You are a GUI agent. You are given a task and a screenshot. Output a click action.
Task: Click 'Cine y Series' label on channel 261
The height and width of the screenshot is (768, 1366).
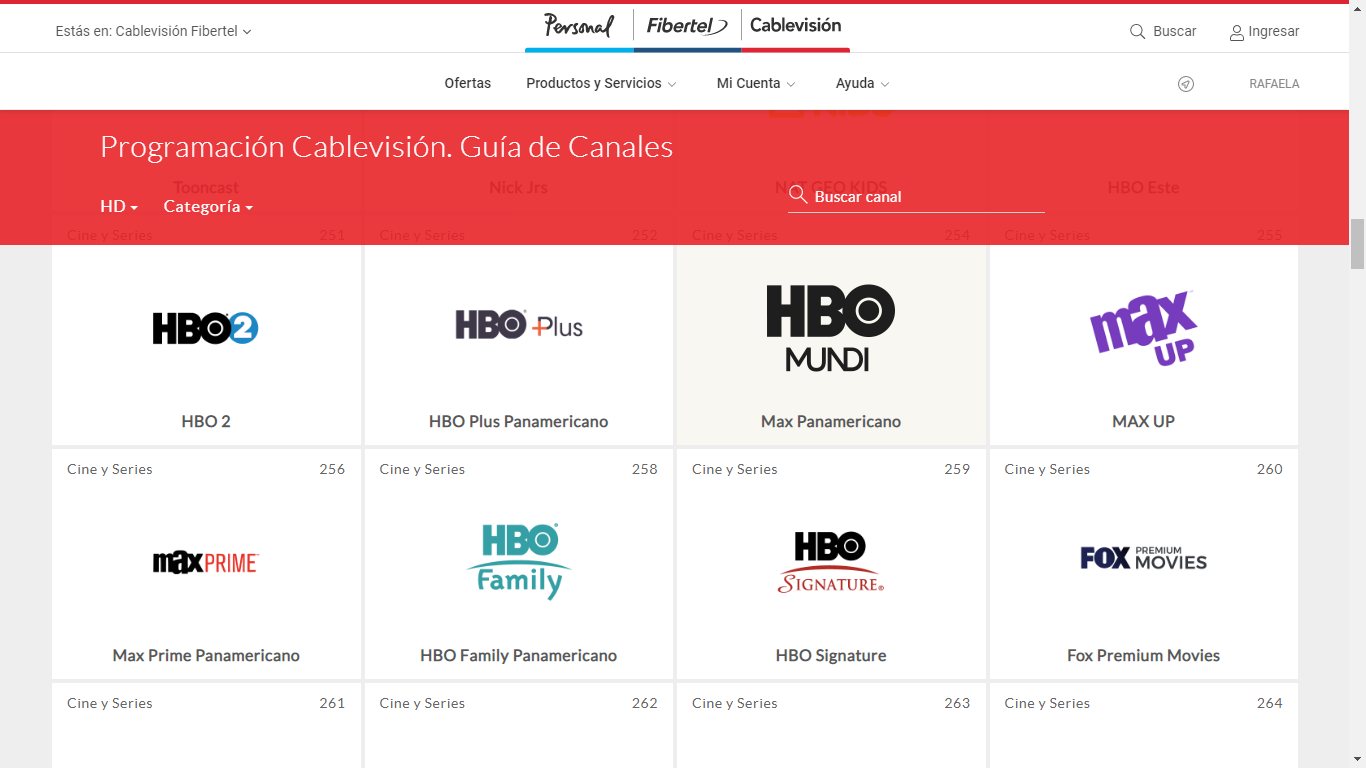[x=110, y=703]
